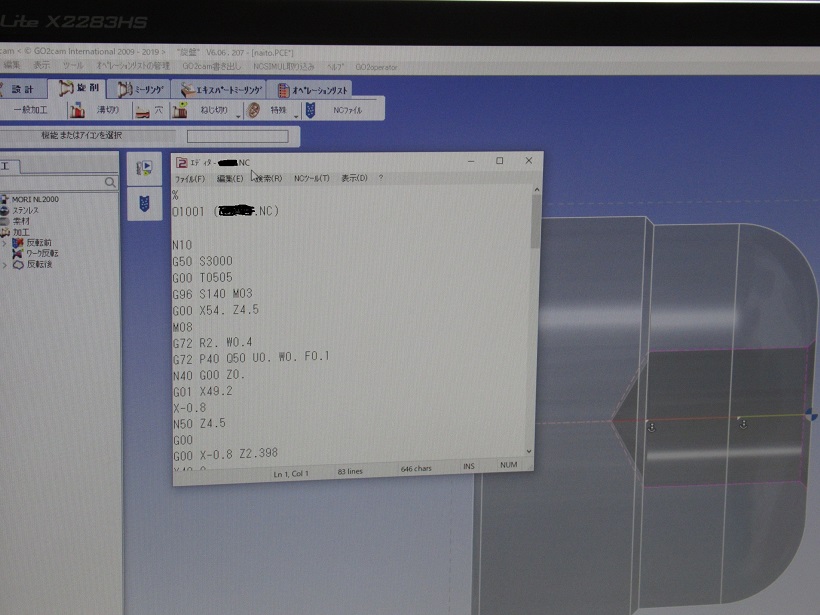Click the line G96 S140 M03
Screen dimensions: 820x615
coord(212,294)
